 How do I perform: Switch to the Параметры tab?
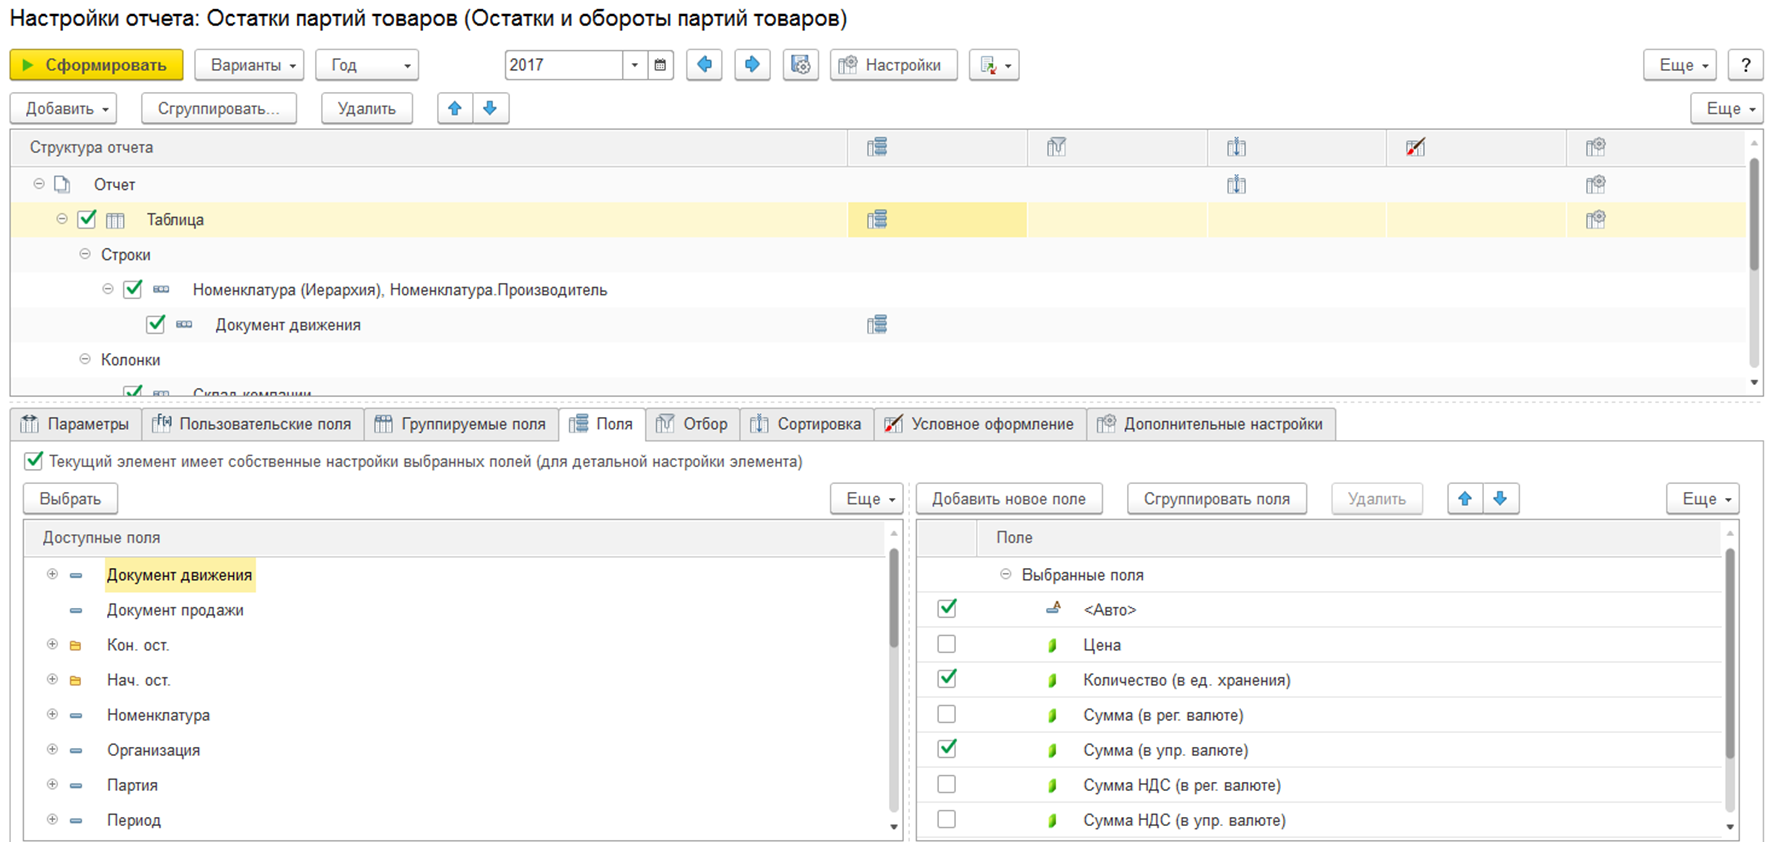coord(75,424)
